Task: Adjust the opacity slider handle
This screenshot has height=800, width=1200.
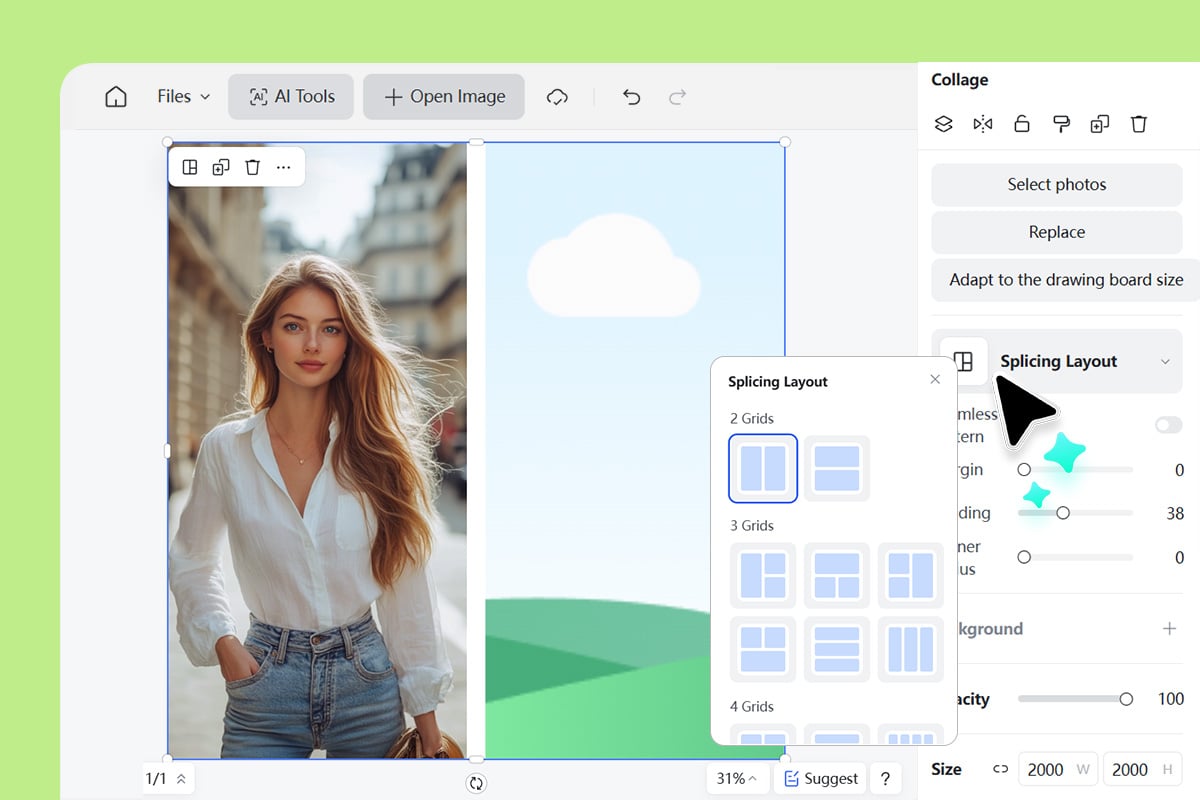Action: coord(1126,699)
